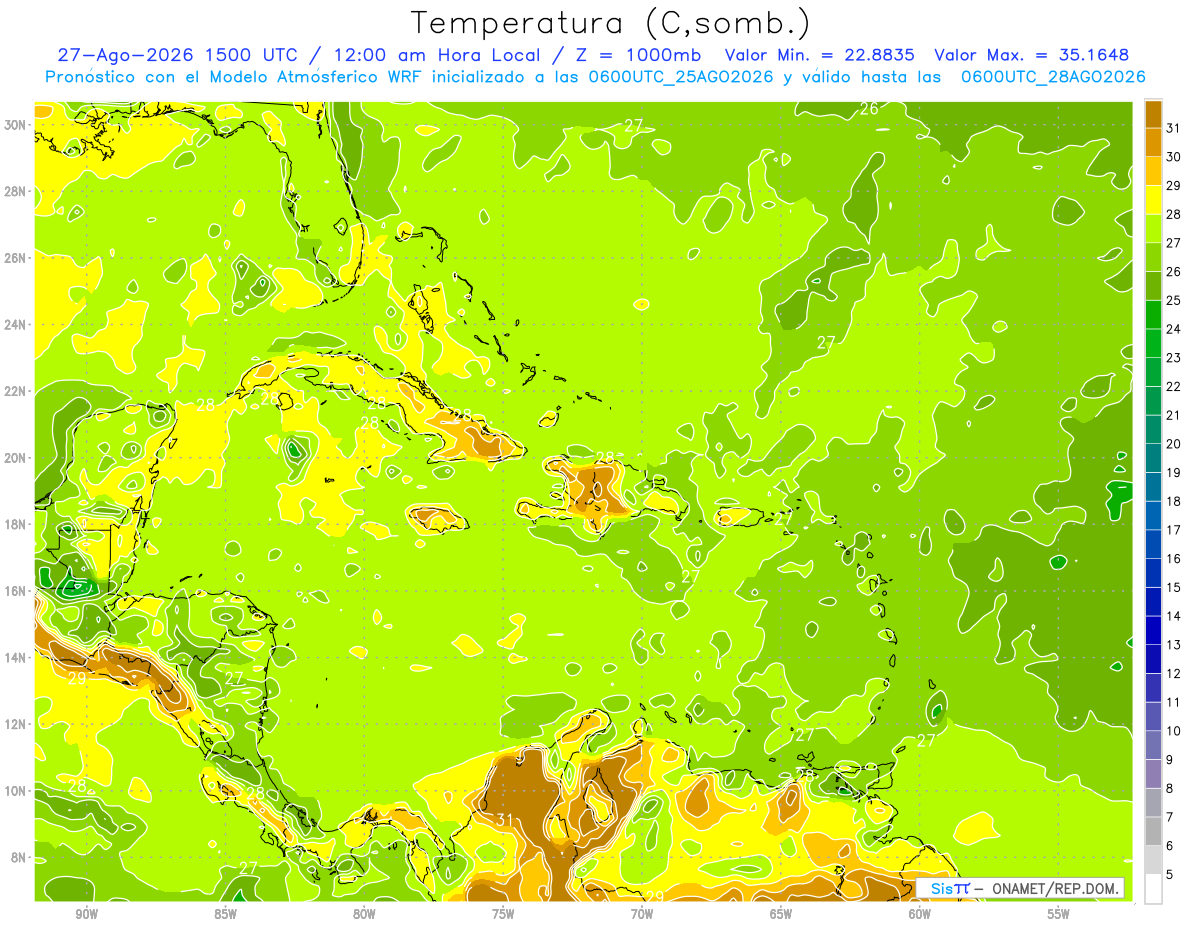Click the '90W' longitude label

coord(86,914)
